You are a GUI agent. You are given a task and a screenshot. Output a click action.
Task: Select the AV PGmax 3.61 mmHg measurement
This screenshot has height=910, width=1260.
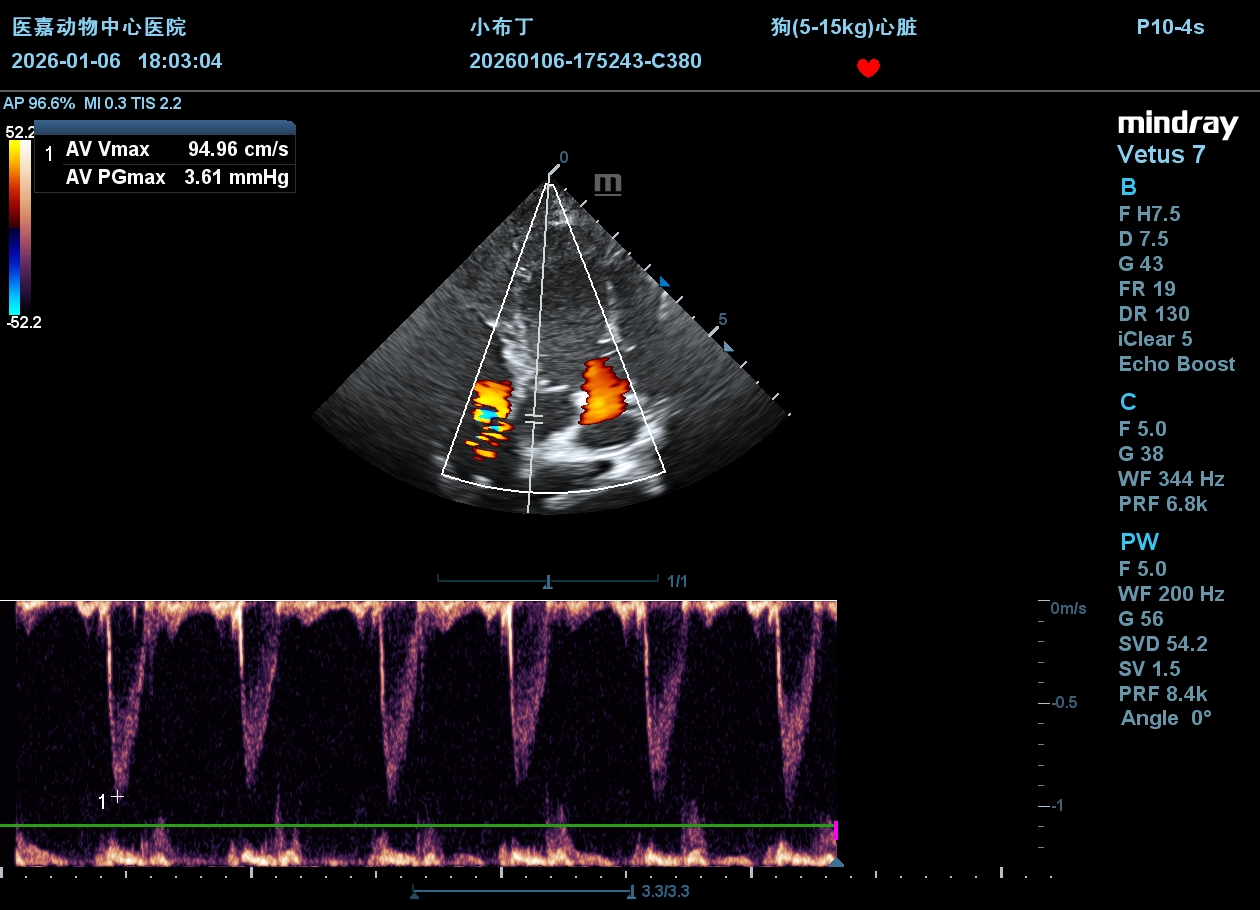coord(177,178)
